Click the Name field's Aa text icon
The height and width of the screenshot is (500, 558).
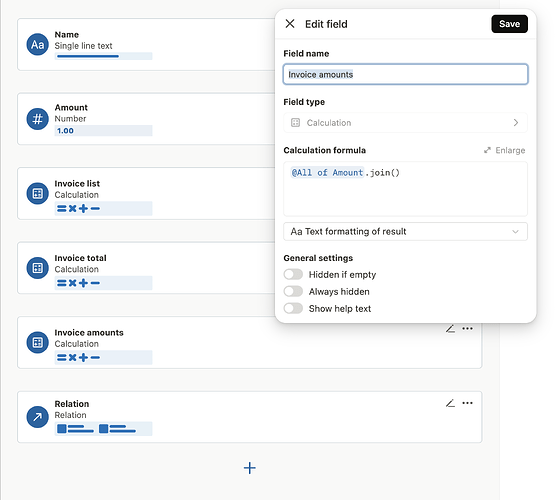[x=37, y=45]
